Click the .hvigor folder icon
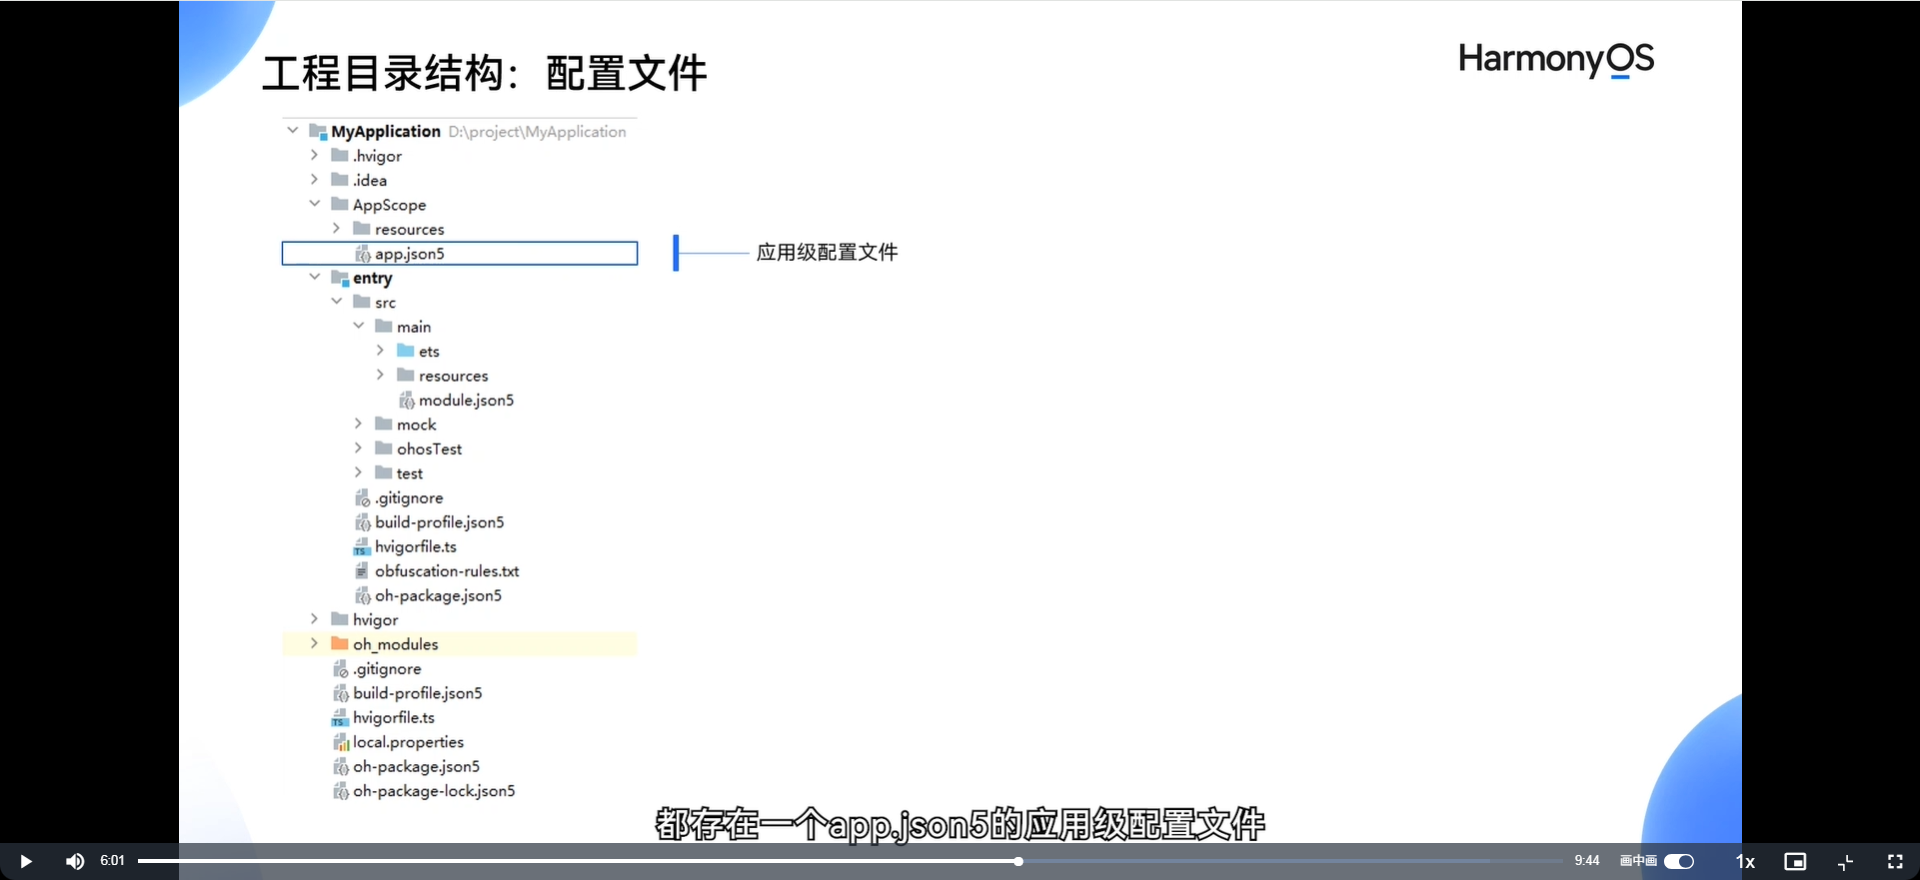 click(340, 155)
